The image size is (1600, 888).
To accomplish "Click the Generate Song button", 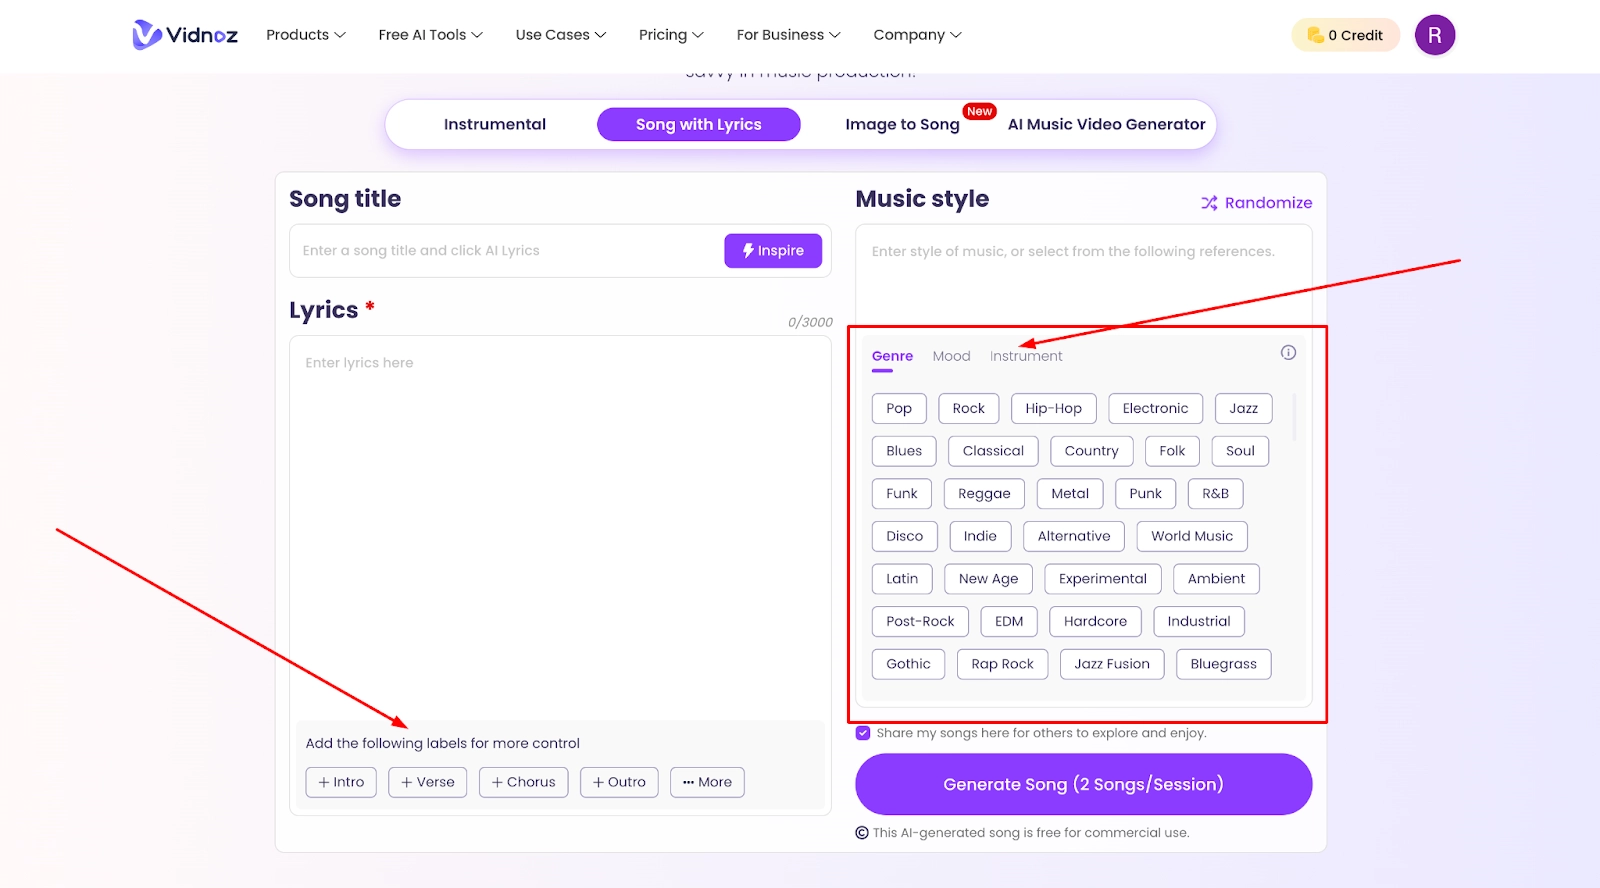I will (1083, 784).
